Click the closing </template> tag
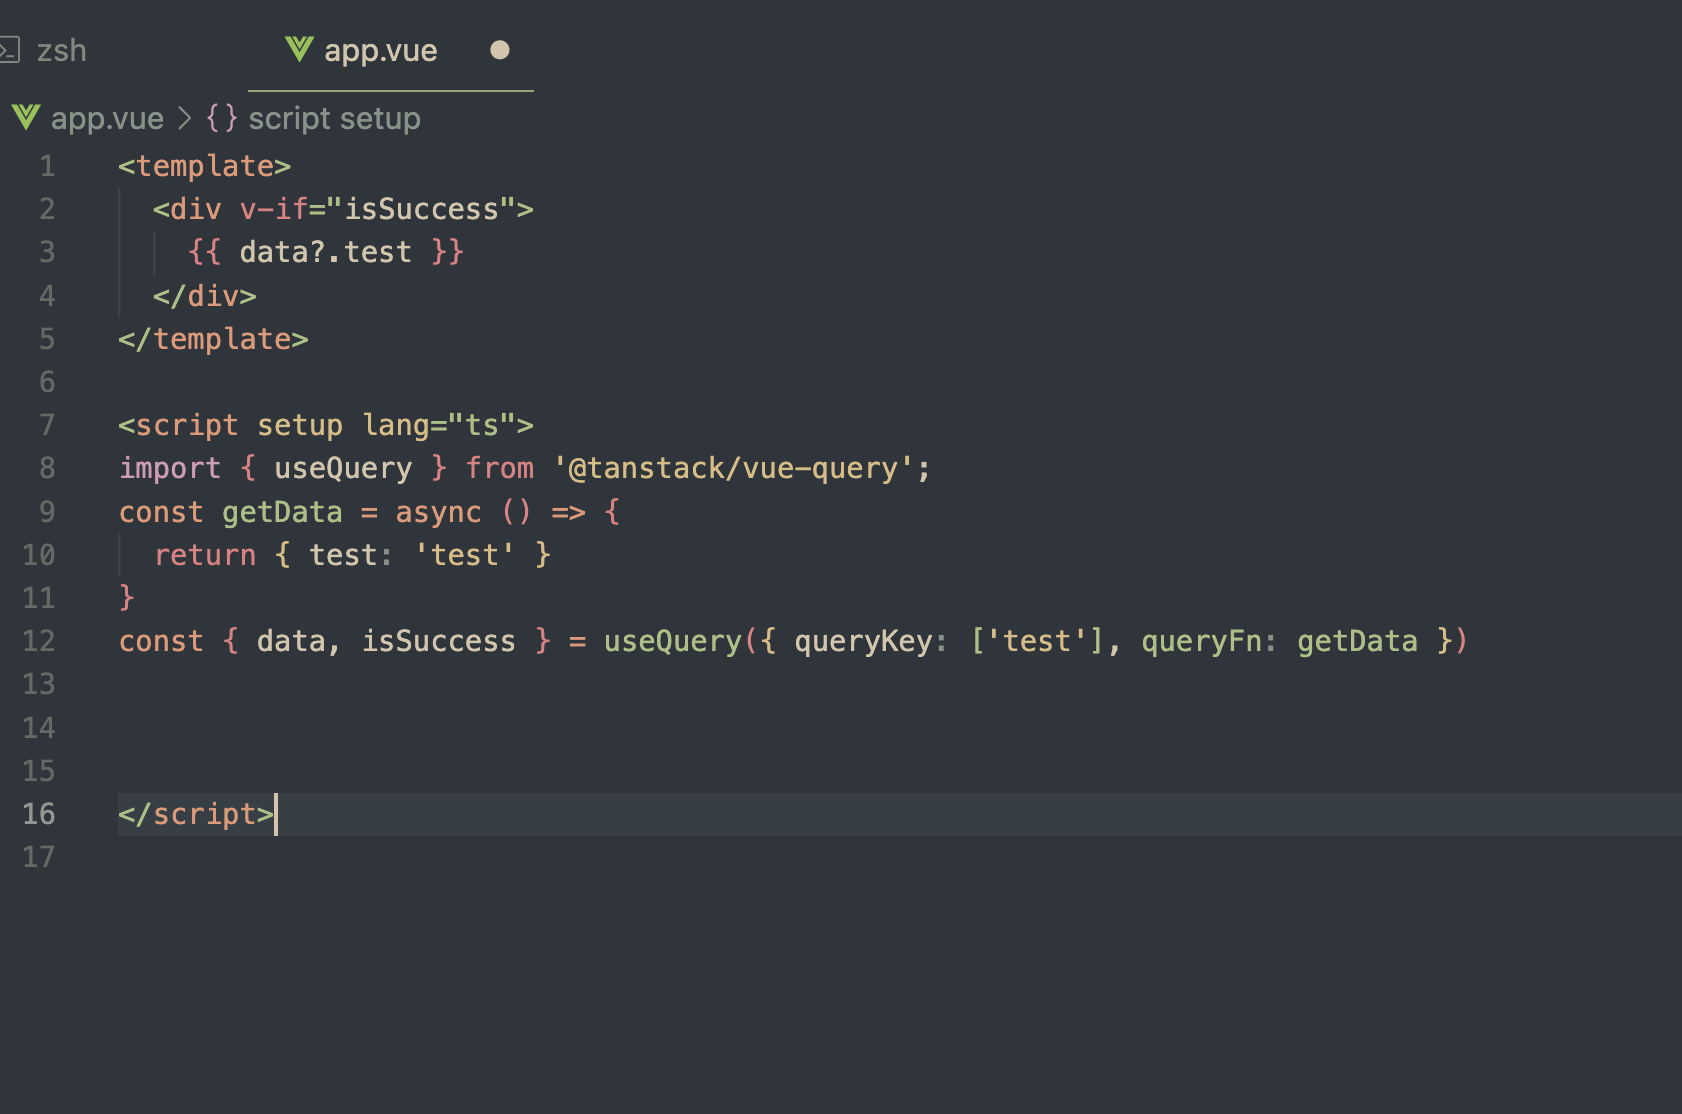The width and height of the screenshot is (1682, 1114). [213, 339]
